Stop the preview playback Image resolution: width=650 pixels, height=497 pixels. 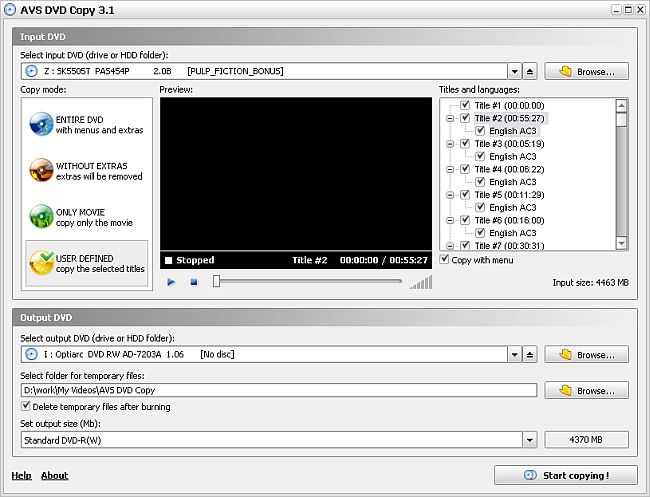coord(194,282)
